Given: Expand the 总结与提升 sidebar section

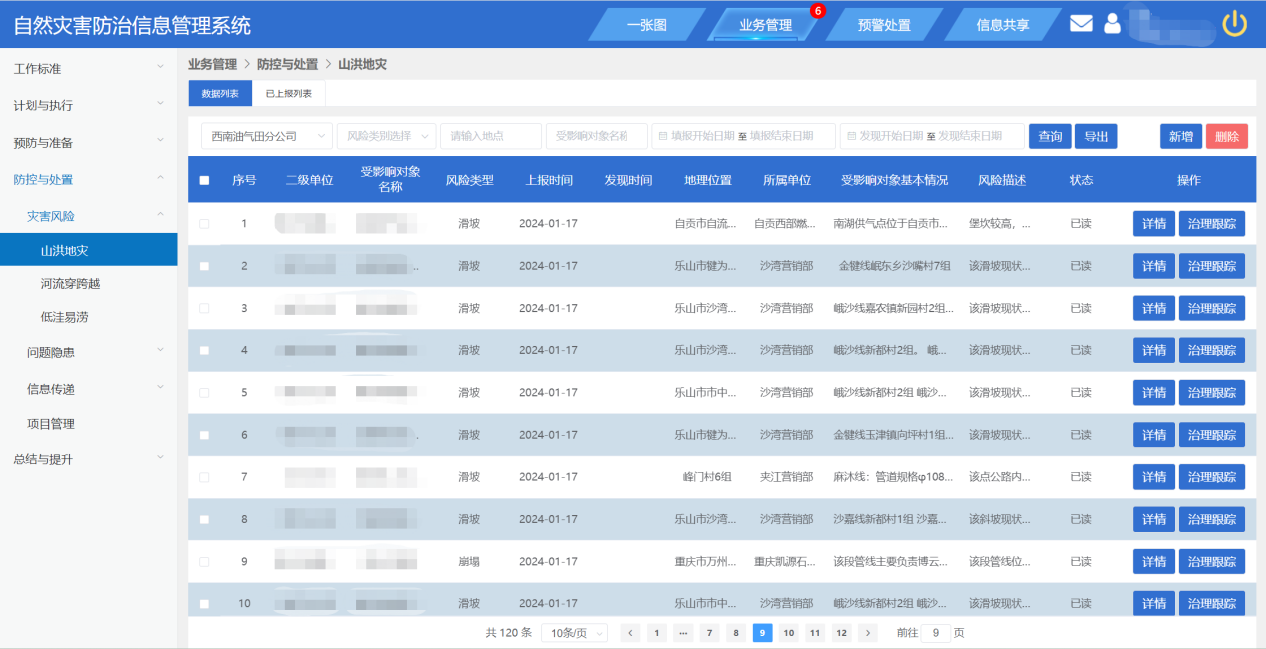Looking at the screenshot, I should pyautogui.click(x=88, y=460).
